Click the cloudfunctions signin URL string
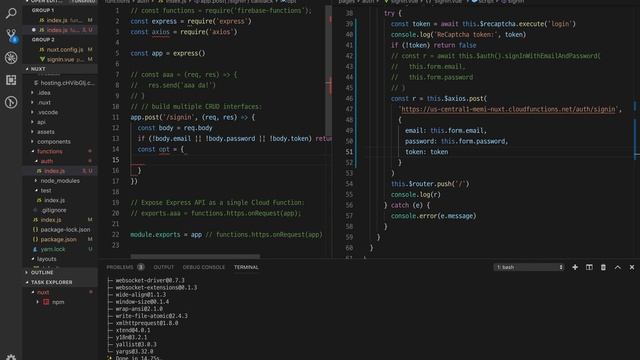The width and height of the screenshot is (640, 360). pyautogui.click(x=509, y=109)
